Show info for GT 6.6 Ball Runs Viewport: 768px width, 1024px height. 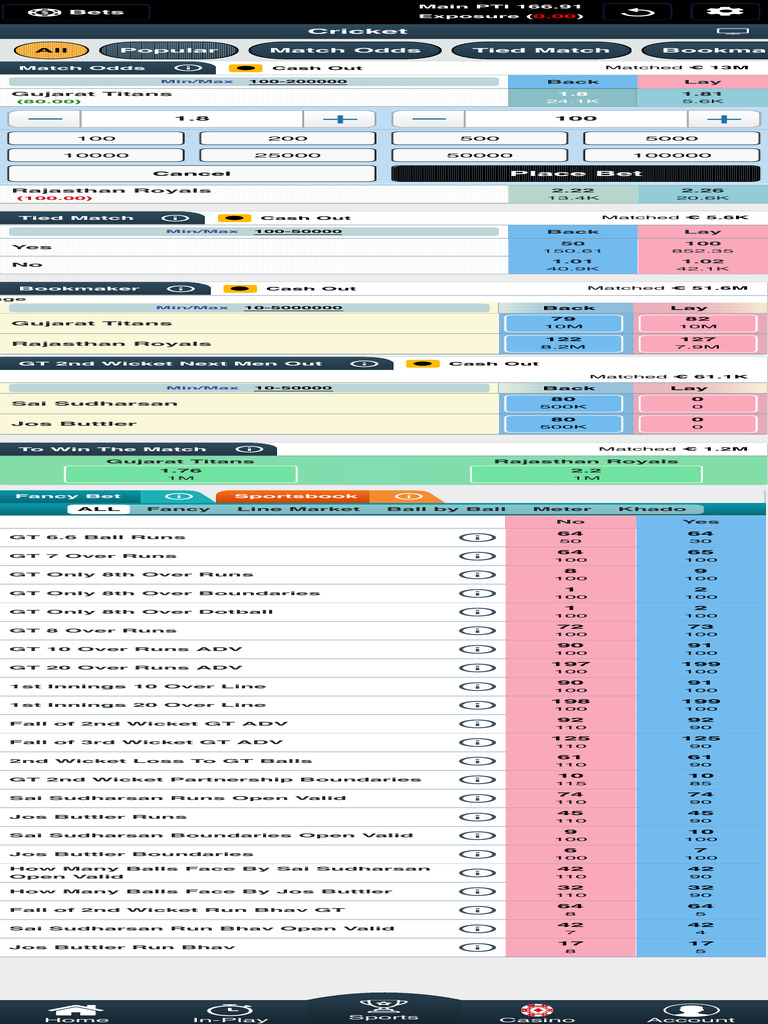[477, 537]
